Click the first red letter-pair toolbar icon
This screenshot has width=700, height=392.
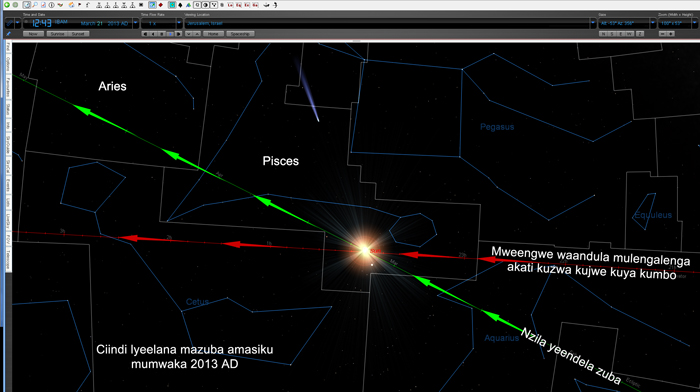(x=230, y=4)
